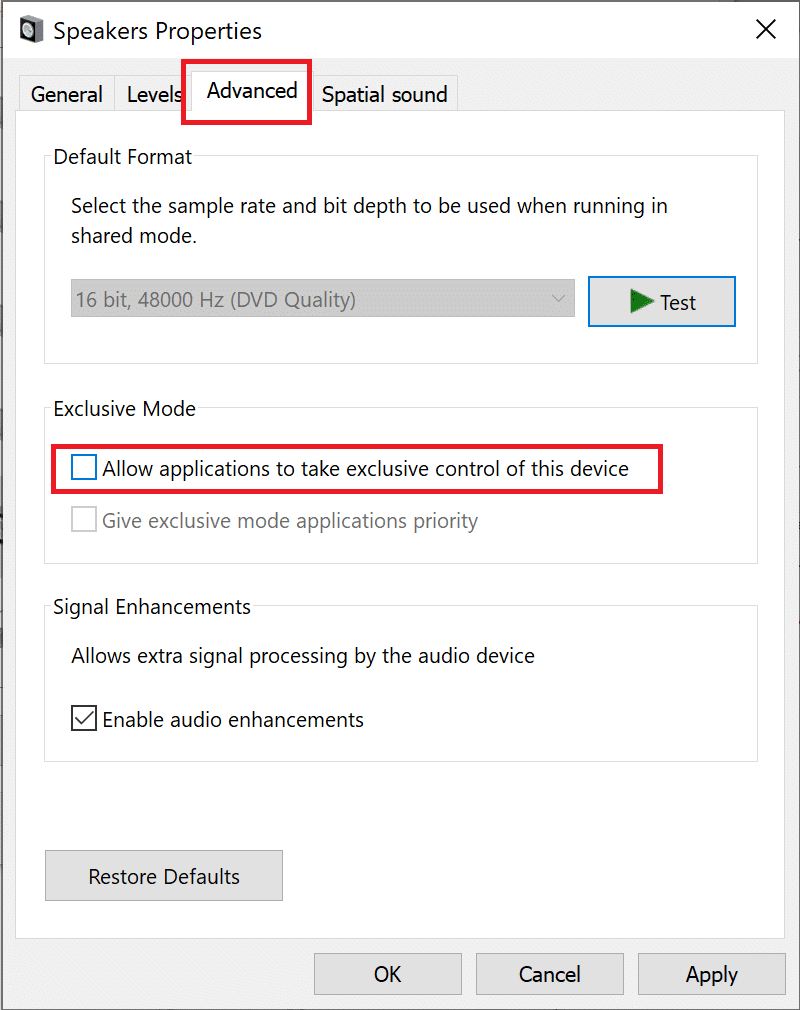
Task: Click the Restore Defaults button
Action: (x=164, y=876)
